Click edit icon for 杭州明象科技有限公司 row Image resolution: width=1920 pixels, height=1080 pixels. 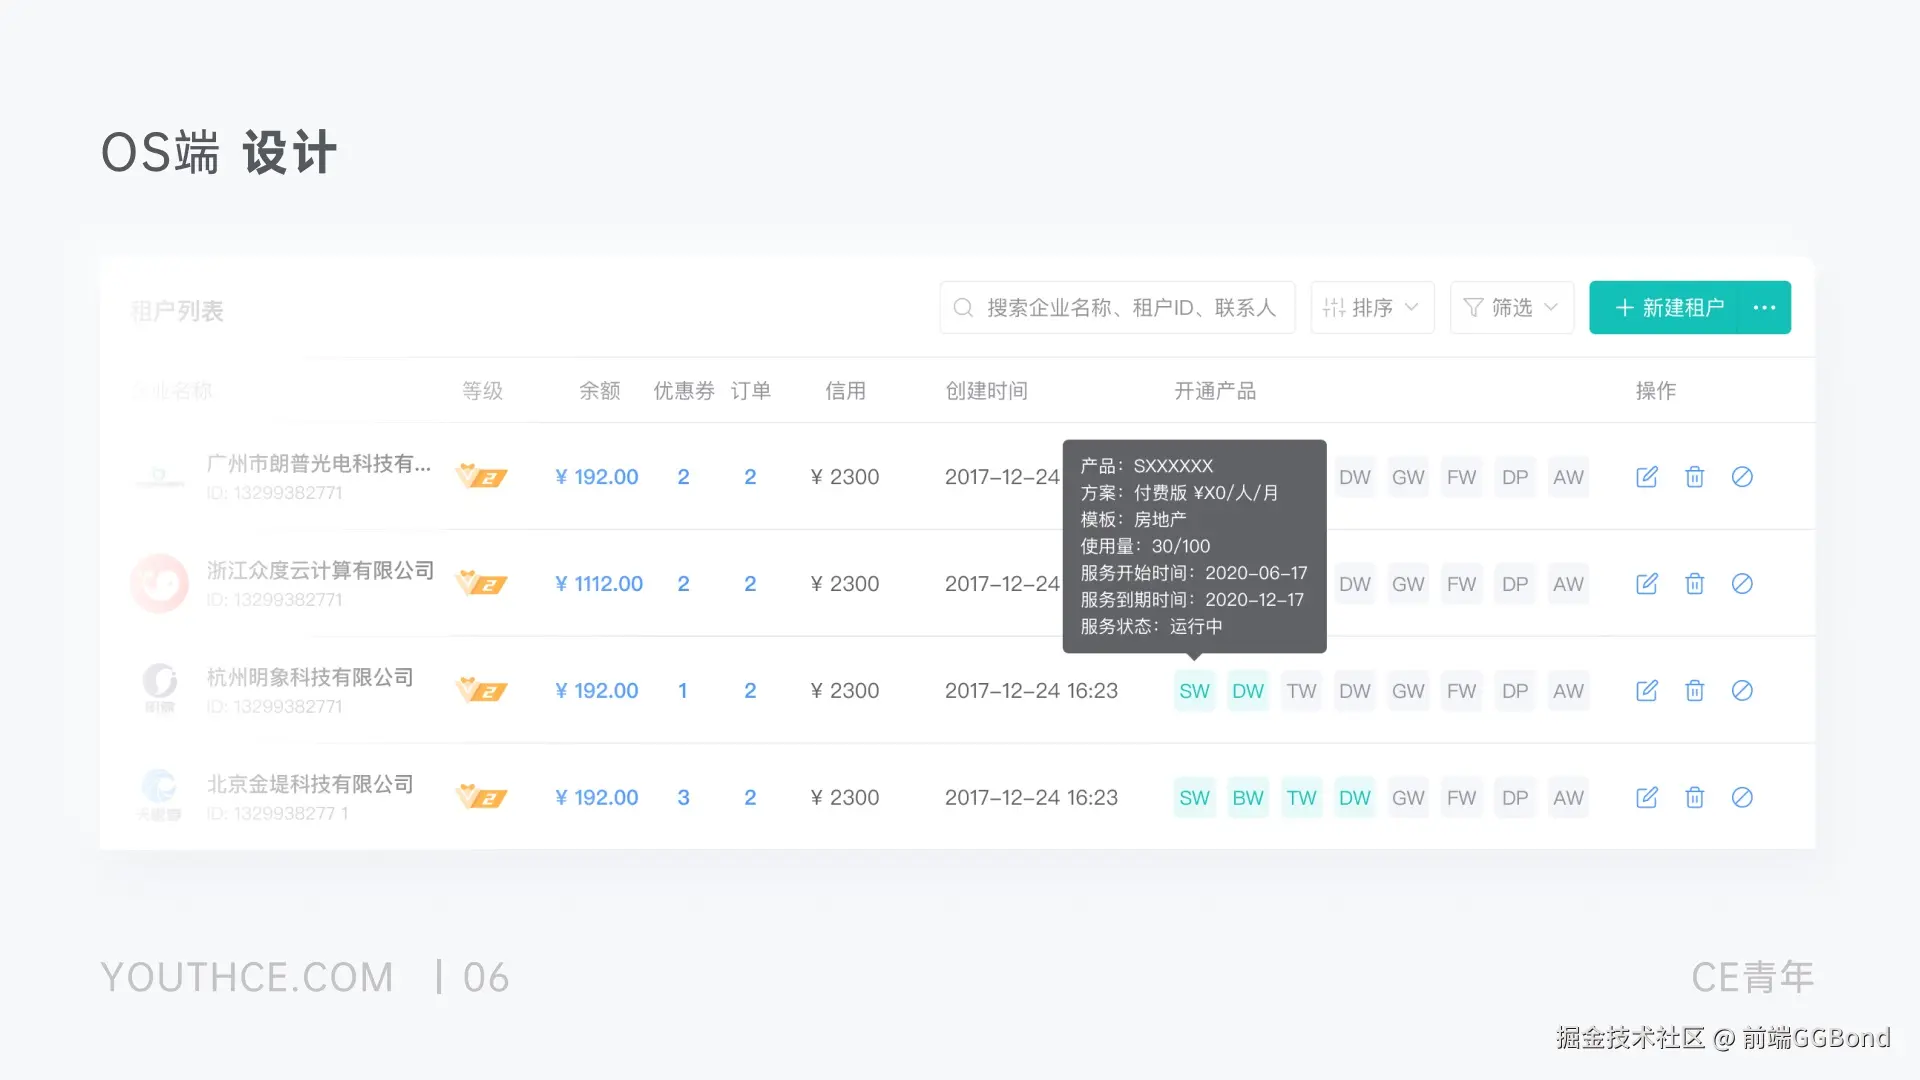tap(1646, 691)
